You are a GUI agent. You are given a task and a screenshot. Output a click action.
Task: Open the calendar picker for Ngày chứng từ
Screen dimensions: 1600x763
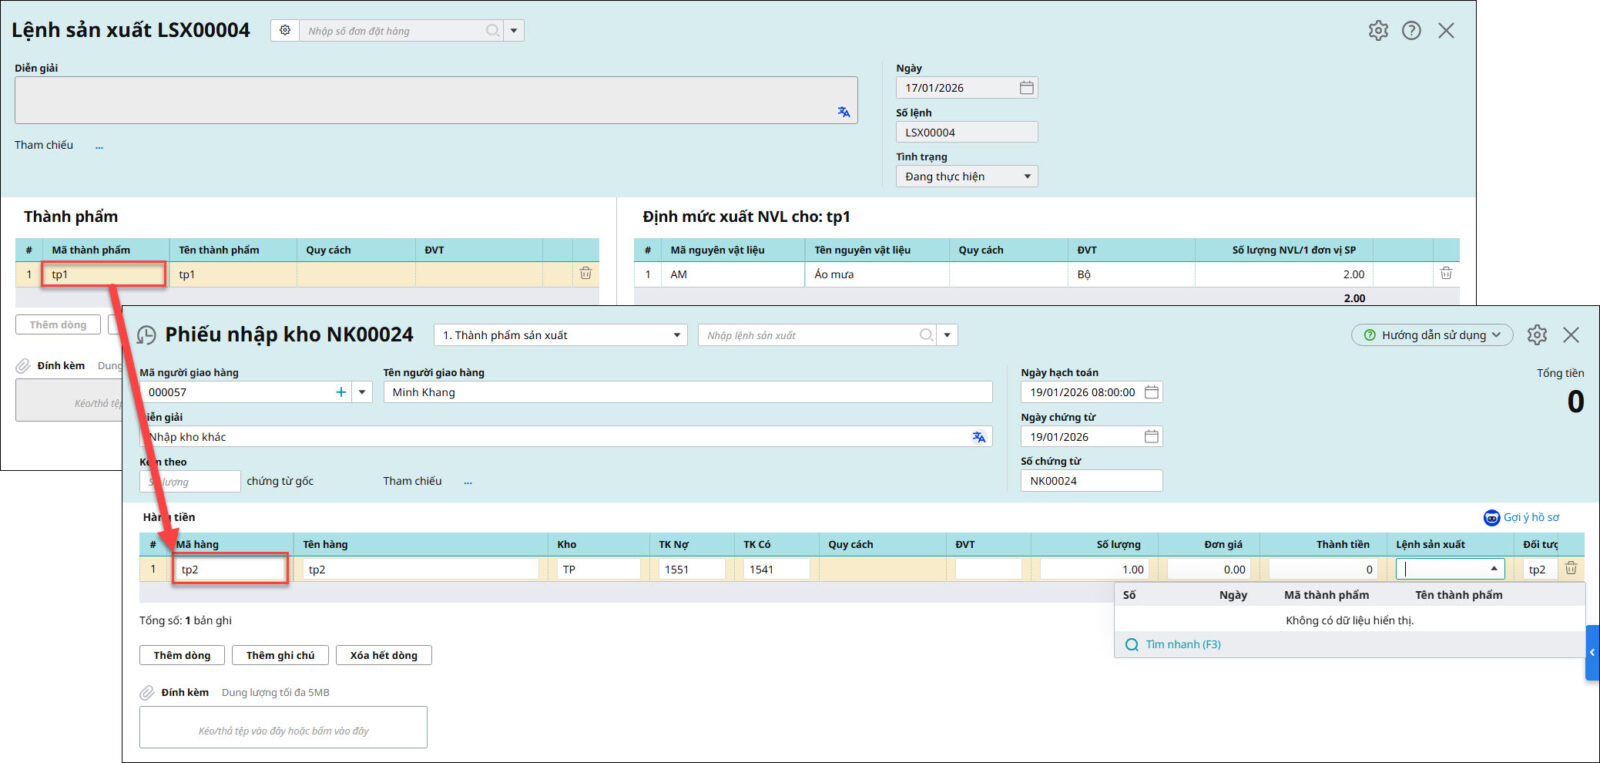[1151, 437]
